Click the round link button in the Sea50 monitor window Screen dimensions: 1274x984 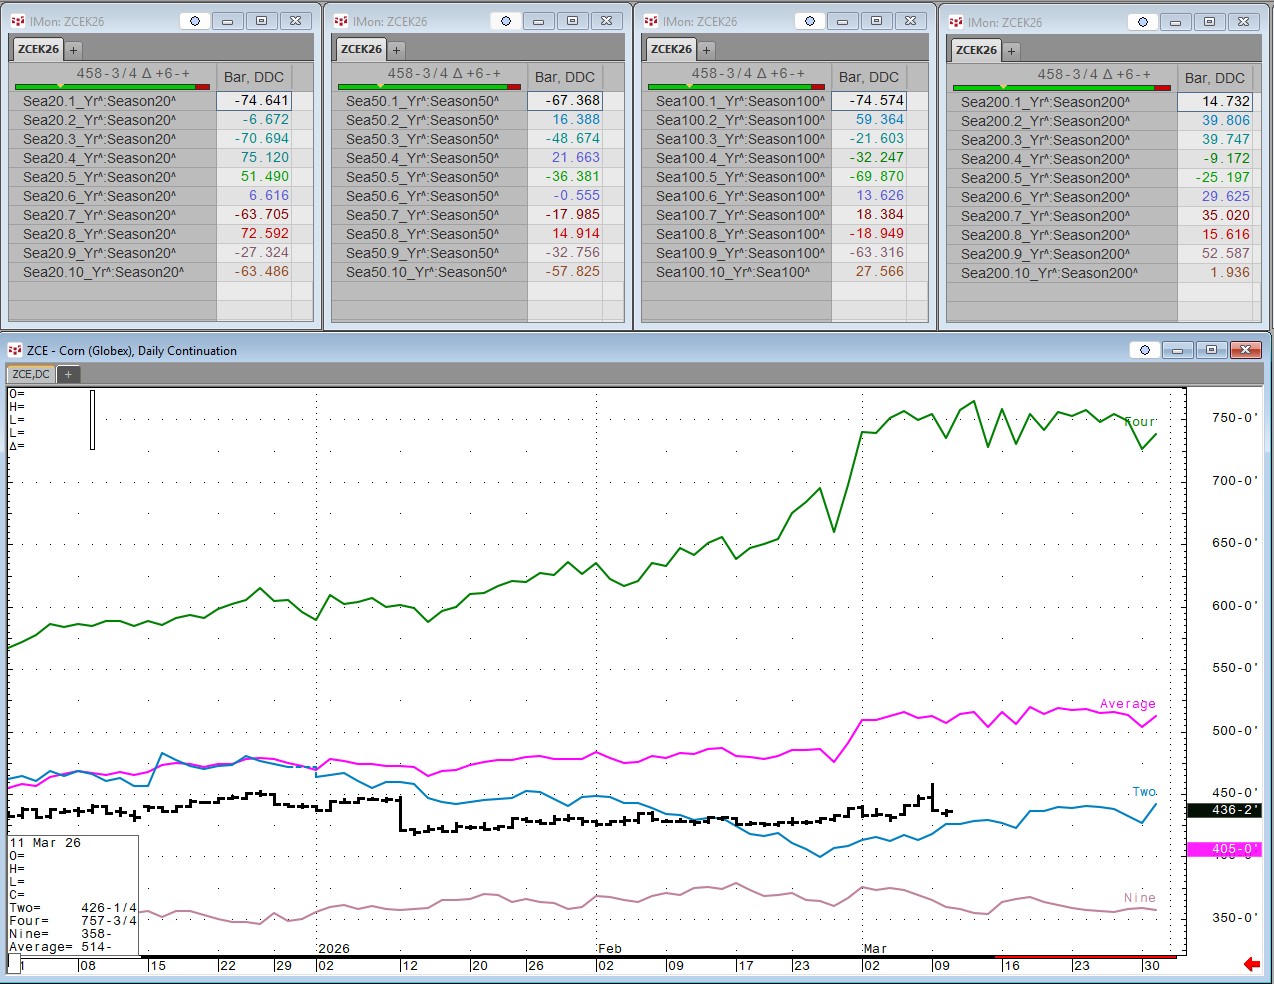click(506, 21)
